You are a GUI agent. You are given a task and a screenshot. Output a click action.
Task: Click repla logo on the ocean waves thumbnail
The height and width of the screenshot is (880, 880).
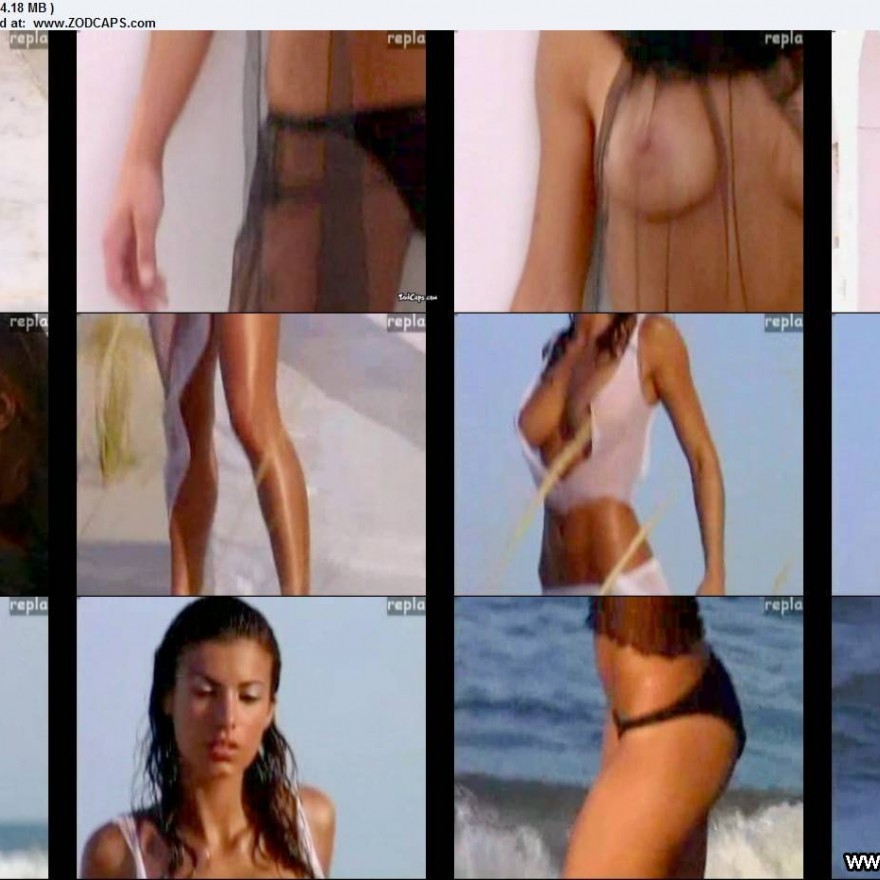[x=783, y=605]
